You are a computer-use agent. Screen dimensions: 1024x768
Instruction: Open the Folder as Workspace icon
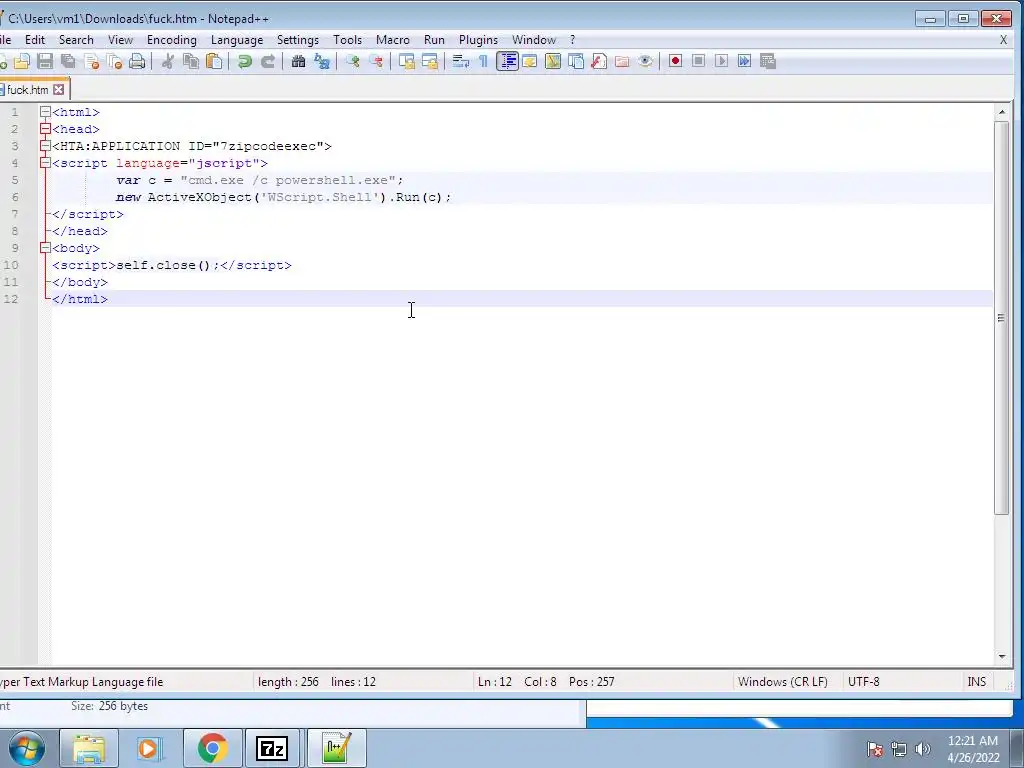tap(622, 61)
